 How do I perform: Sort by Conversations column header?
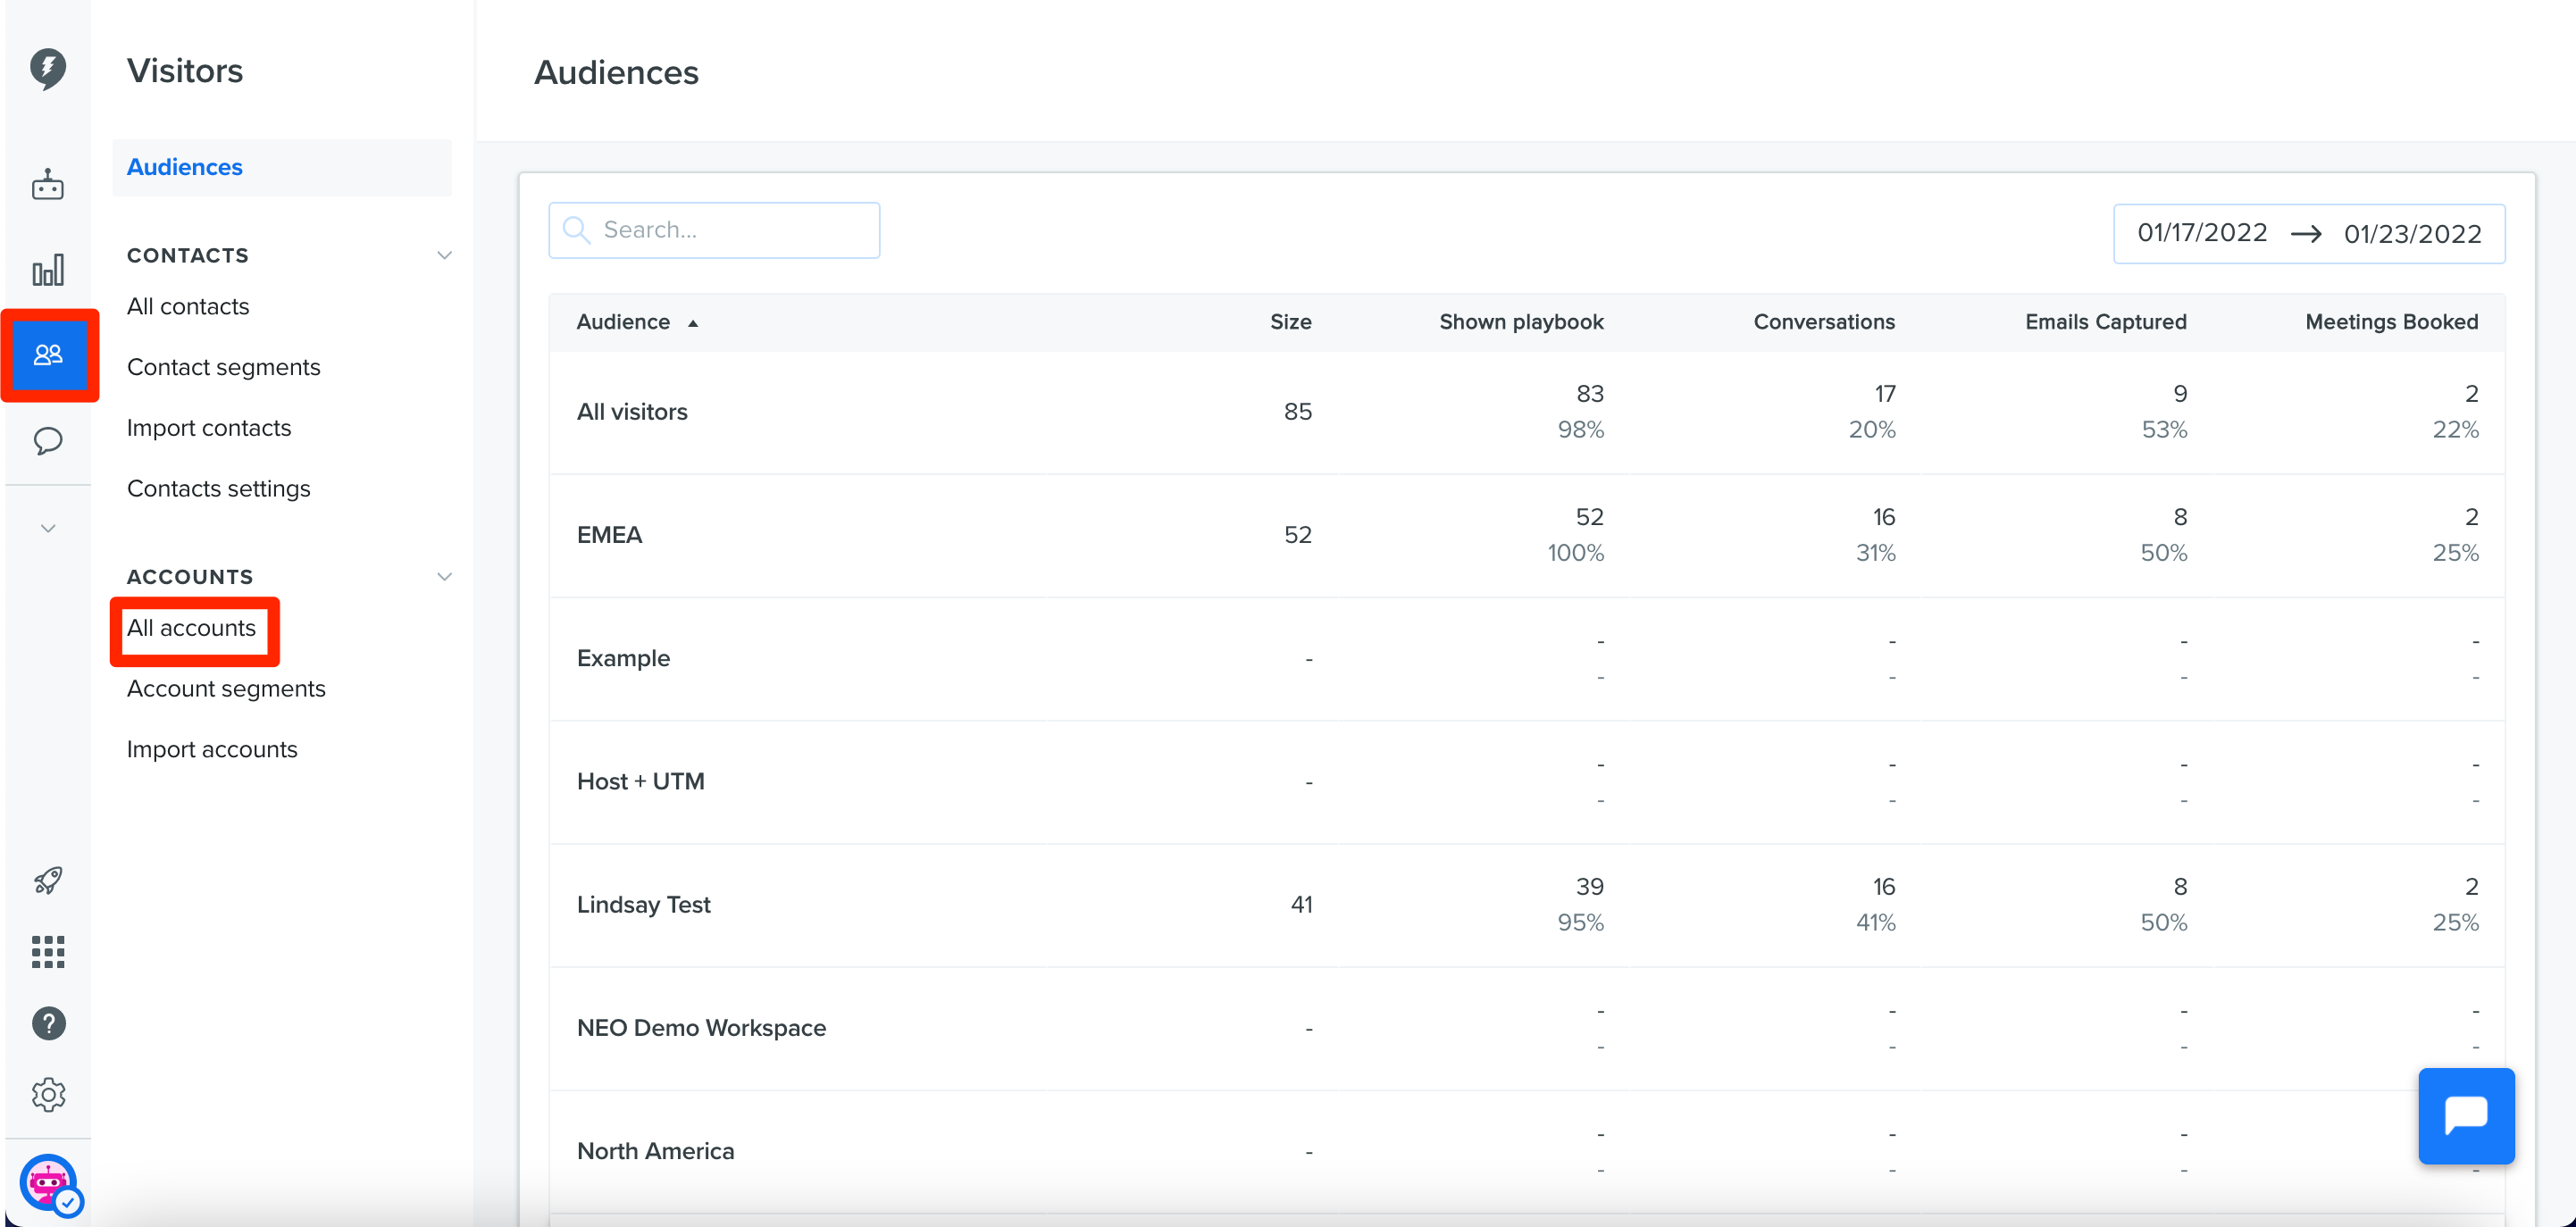coord(1824,322)
